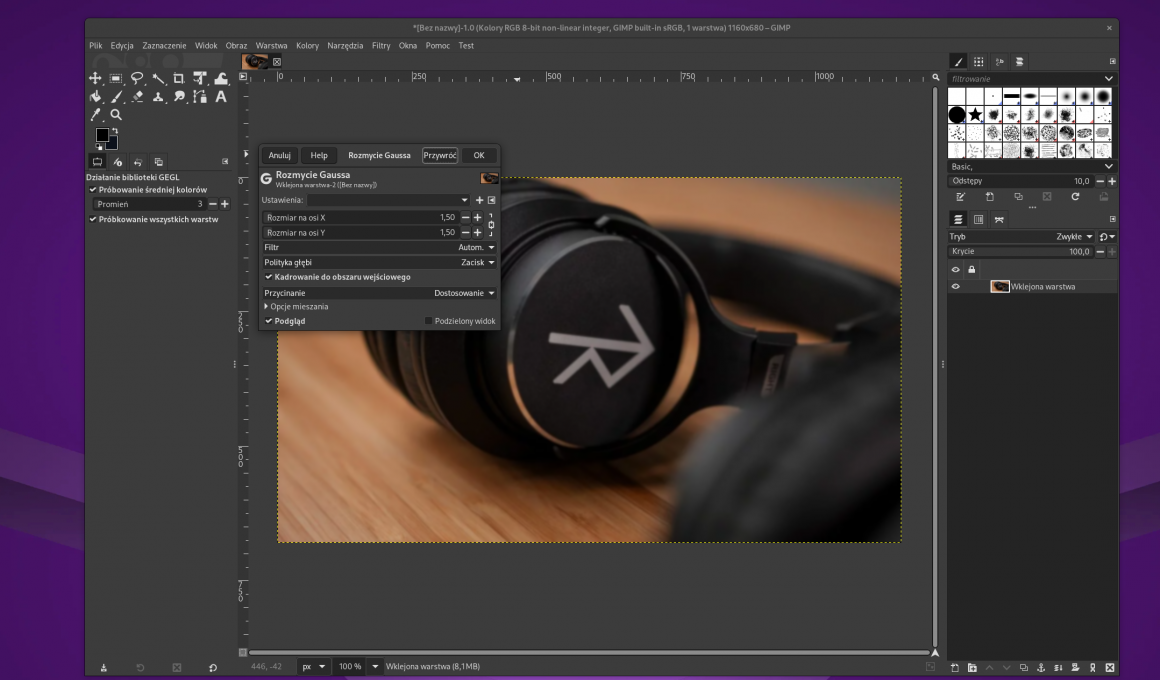
Task: Select the Crop tool
Action: pyautogui.click(x=179, y=78)
